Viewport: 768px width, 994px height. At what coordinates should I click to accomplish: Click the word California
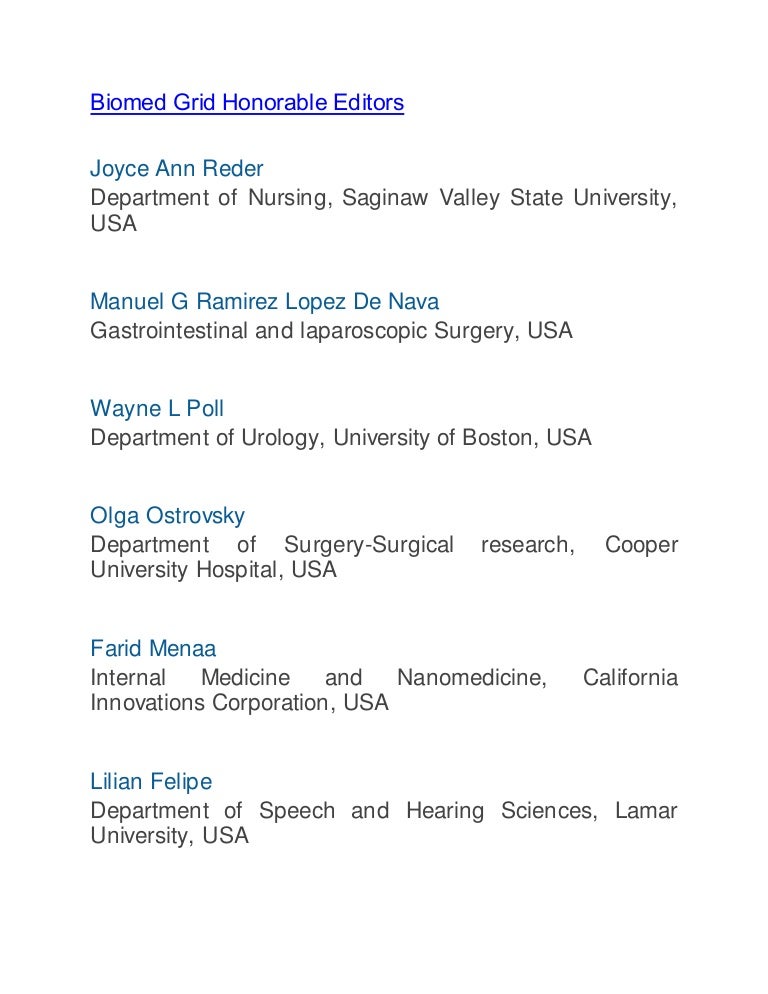point(630,678)
